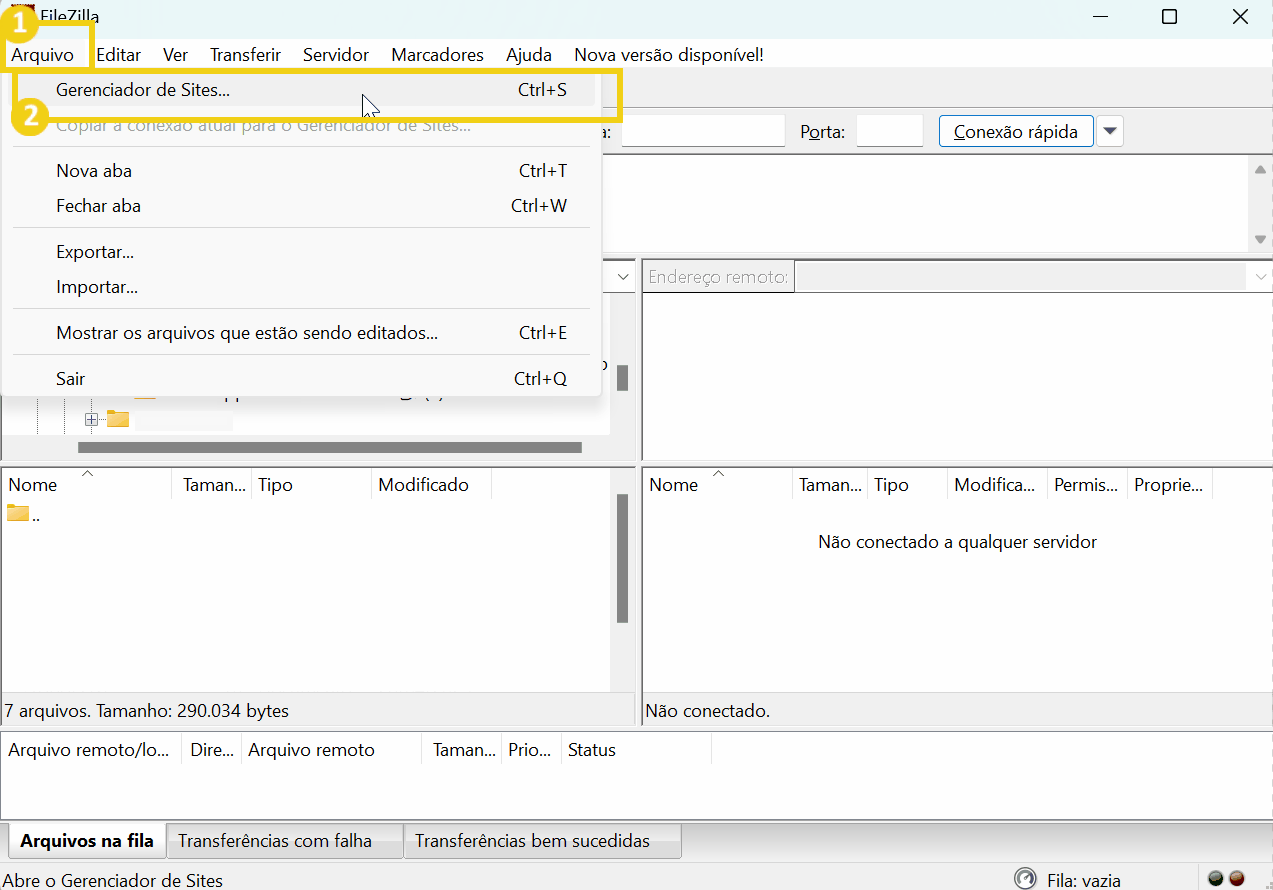The height and width of the screenshot is (890, 1273).
Task: Click remote pane 'Modifica...' column header
Action: coord(997,485)
